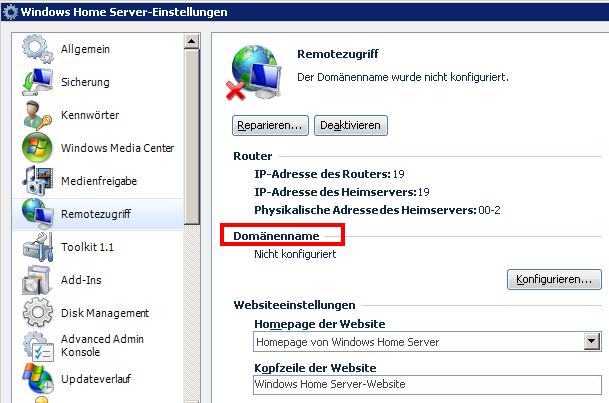Select the Remotezugriff sidebar entry

coord(98,214)
